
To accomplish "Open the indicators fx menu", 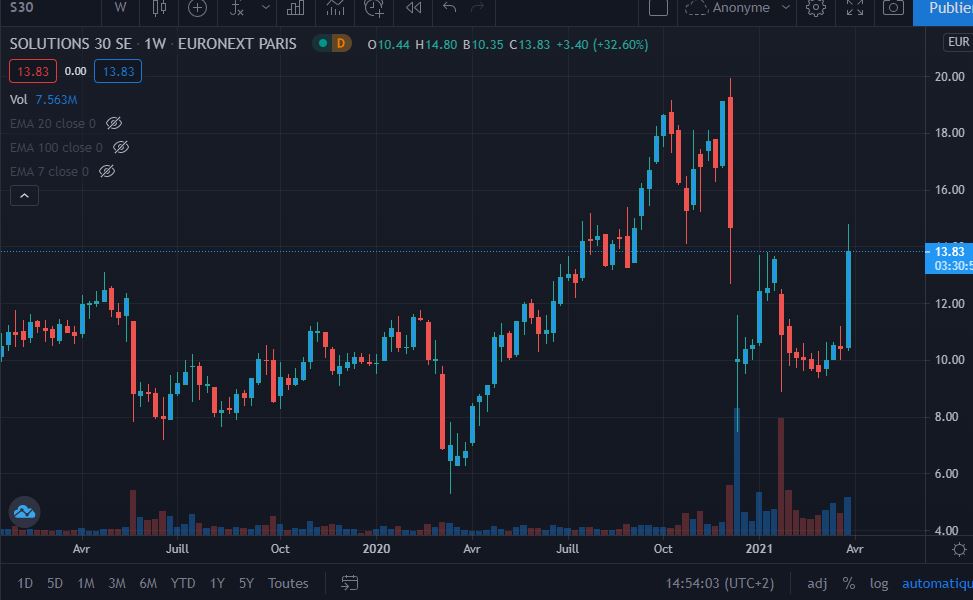I will pos(236,8).
